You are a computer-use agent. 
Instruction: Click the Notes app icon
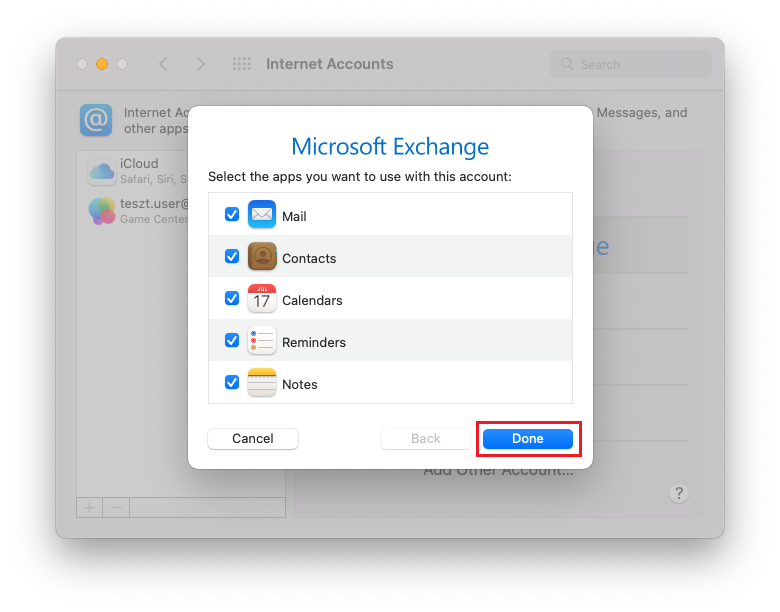[x=262, y=383]
